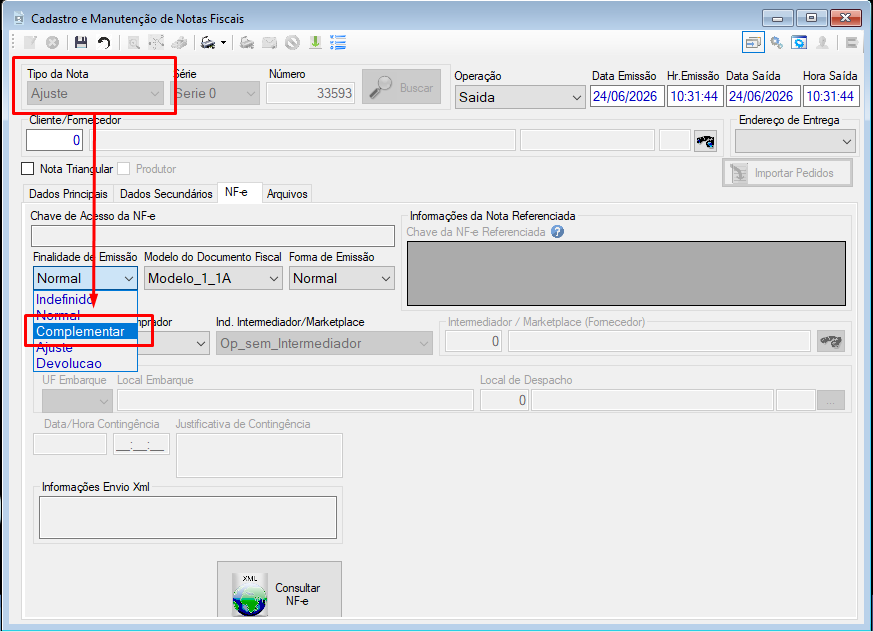Click the undo arrow toolbar icon
Viewport: 873px width, 632px height.
(x=104, y=42)
